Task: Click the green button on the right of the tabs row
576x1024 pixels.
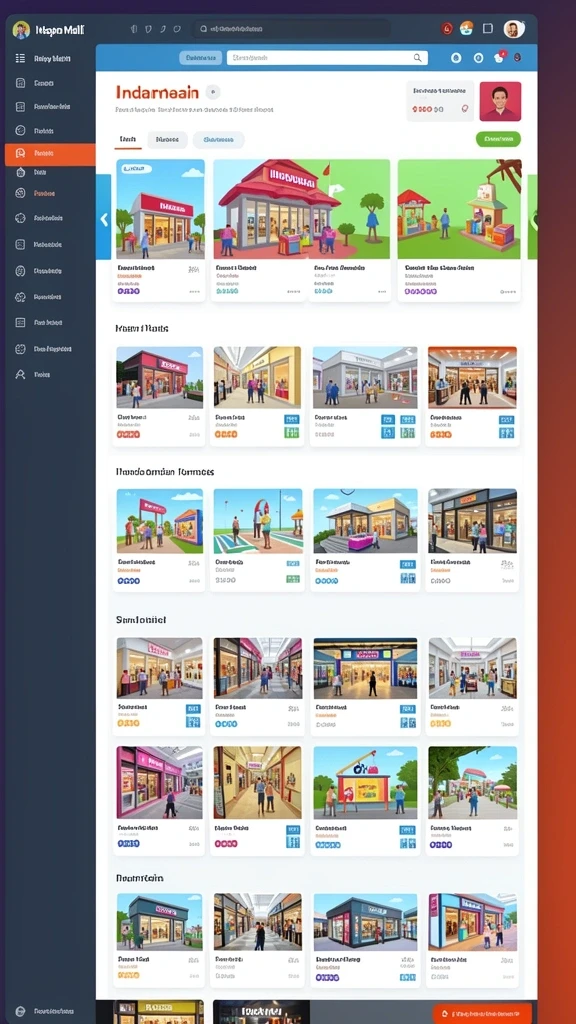Action: coord(498,139)
